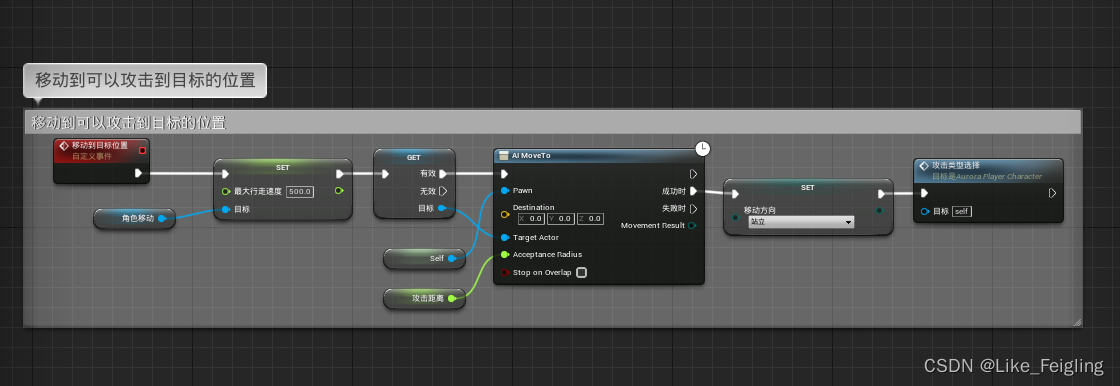Click the 目标 output pin on the GET node

click(441, 208)
